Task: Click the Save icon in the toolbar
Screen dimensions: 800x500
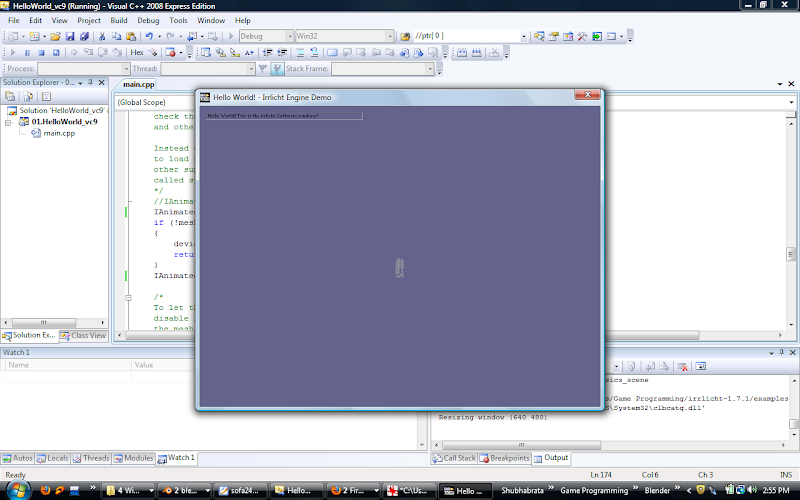Action: (x=70, y=36)
